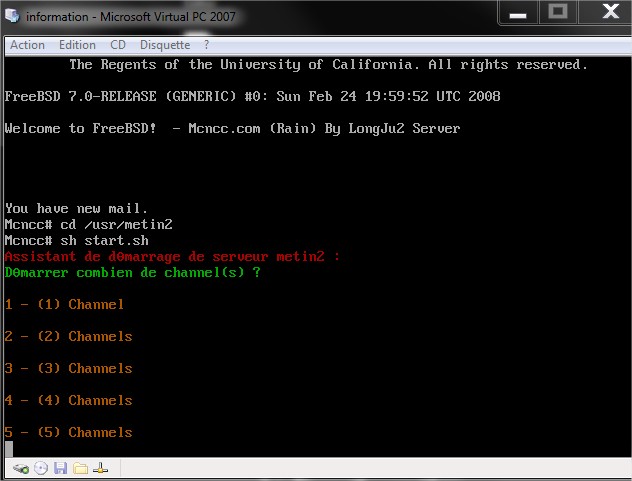Open the CD menu

[118, 45]
